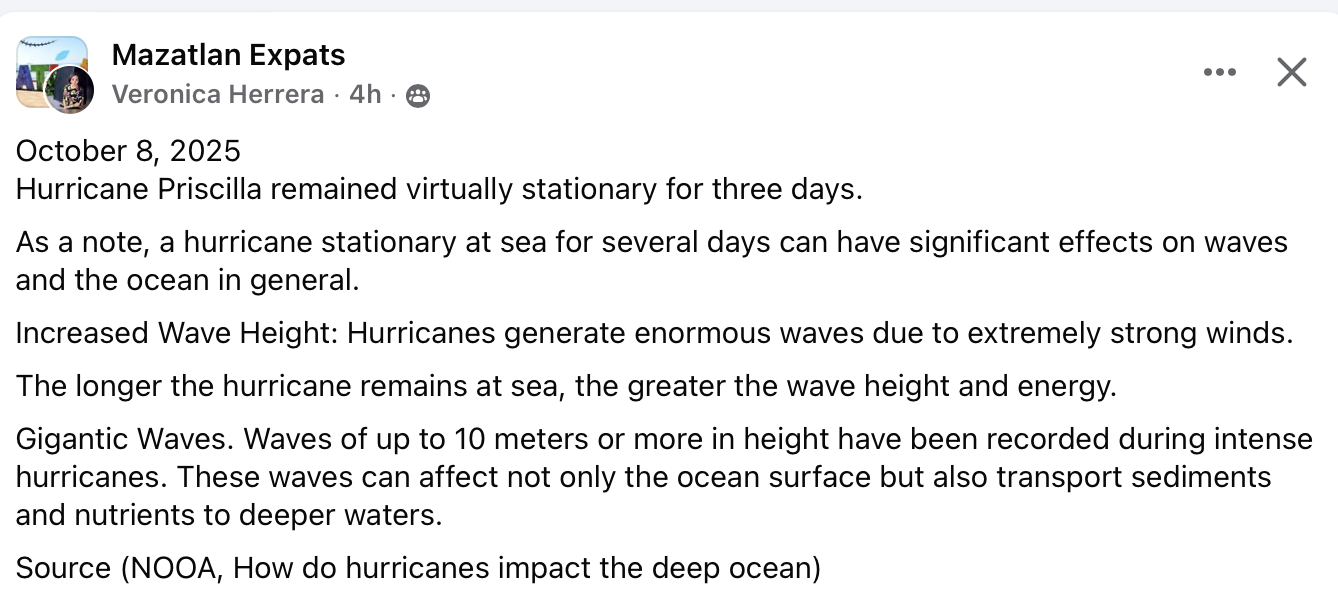Screen dimensions: 1338x602
Task: Click the October 8, 2025 date line
Action: point(128,151)
